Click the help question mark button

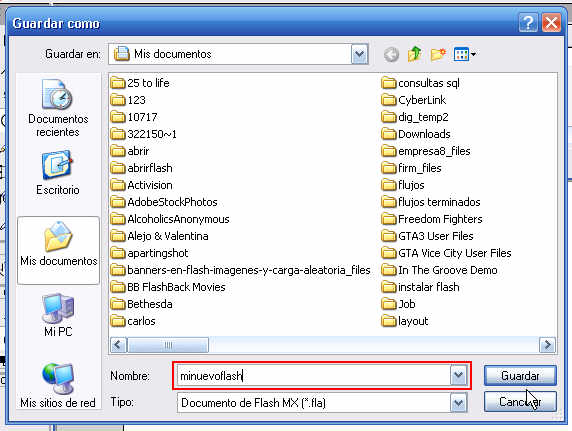click(x=528, y=23)
